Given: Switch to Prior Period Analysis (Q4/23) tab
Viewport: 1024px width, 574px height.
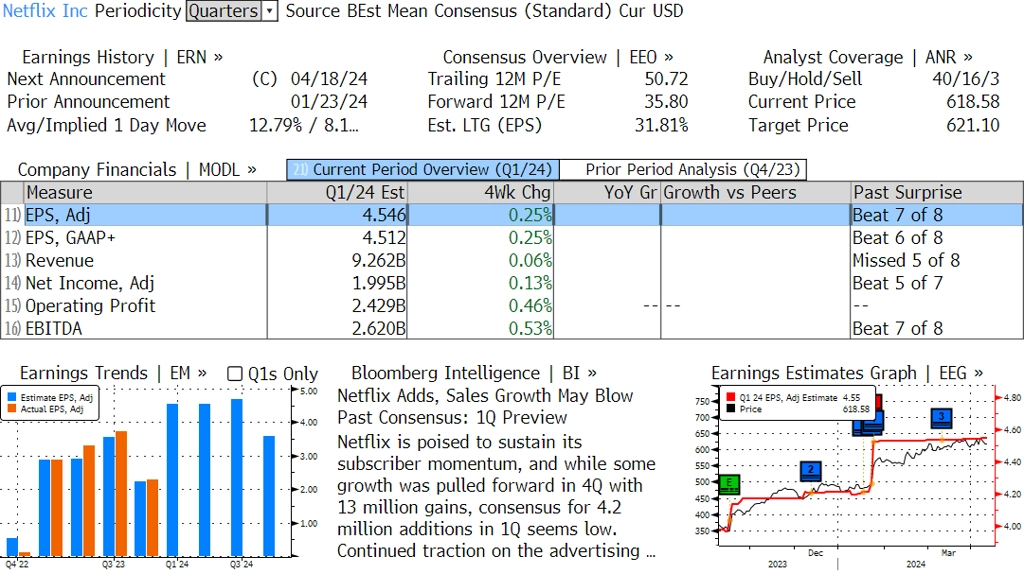Looking at the screenshot, I should click(x=683, y=170).
